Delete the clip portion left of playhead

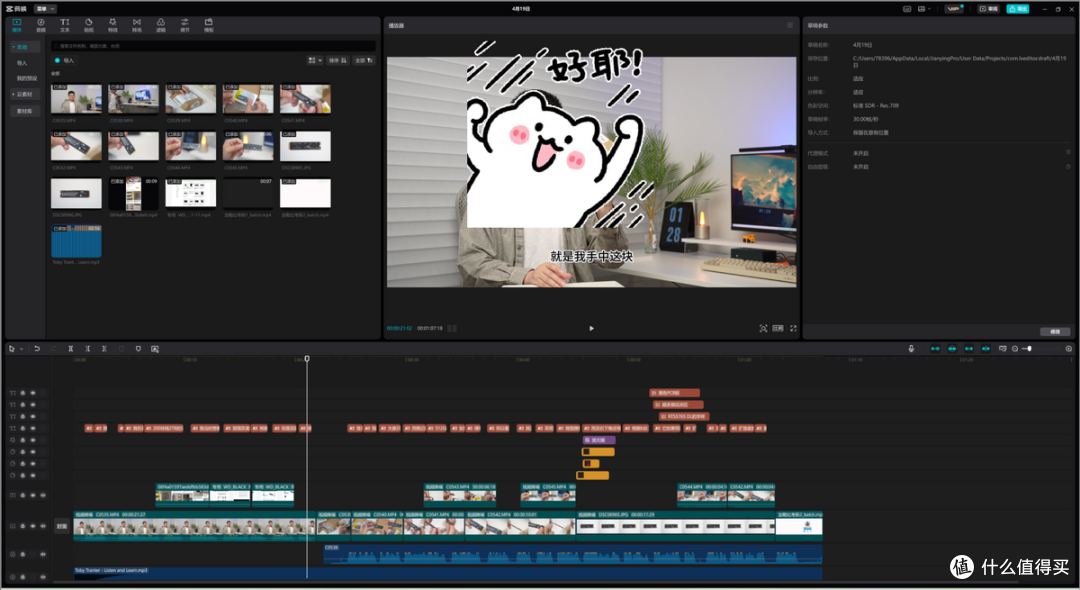pos(87,349)
